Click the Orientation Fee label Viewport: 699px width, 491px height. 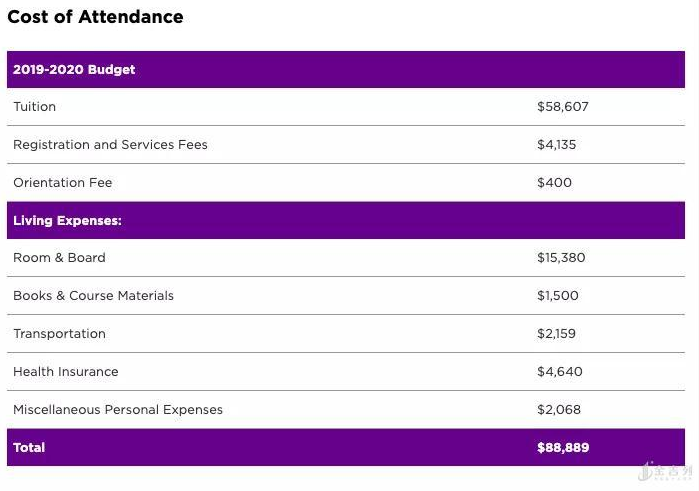(x=63, y=183)
